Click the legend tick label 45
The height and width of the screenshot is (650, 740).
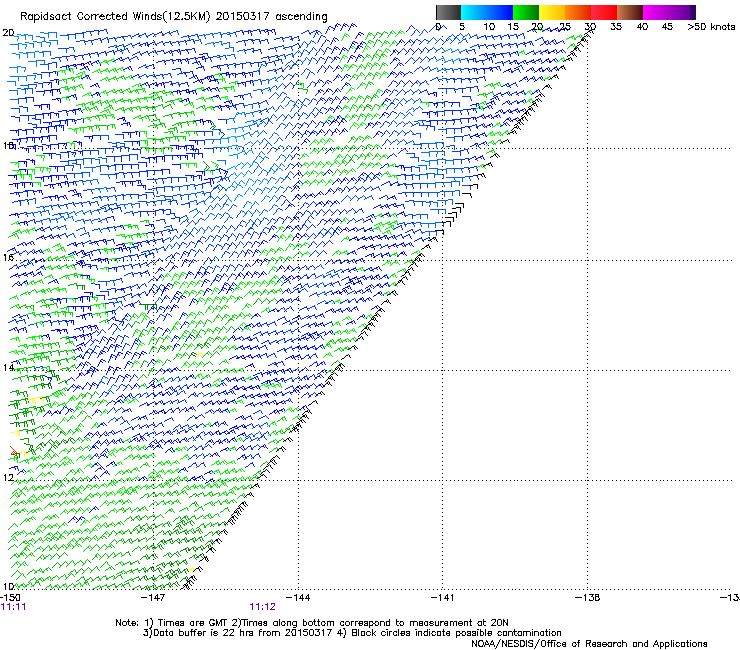[667, 27]
